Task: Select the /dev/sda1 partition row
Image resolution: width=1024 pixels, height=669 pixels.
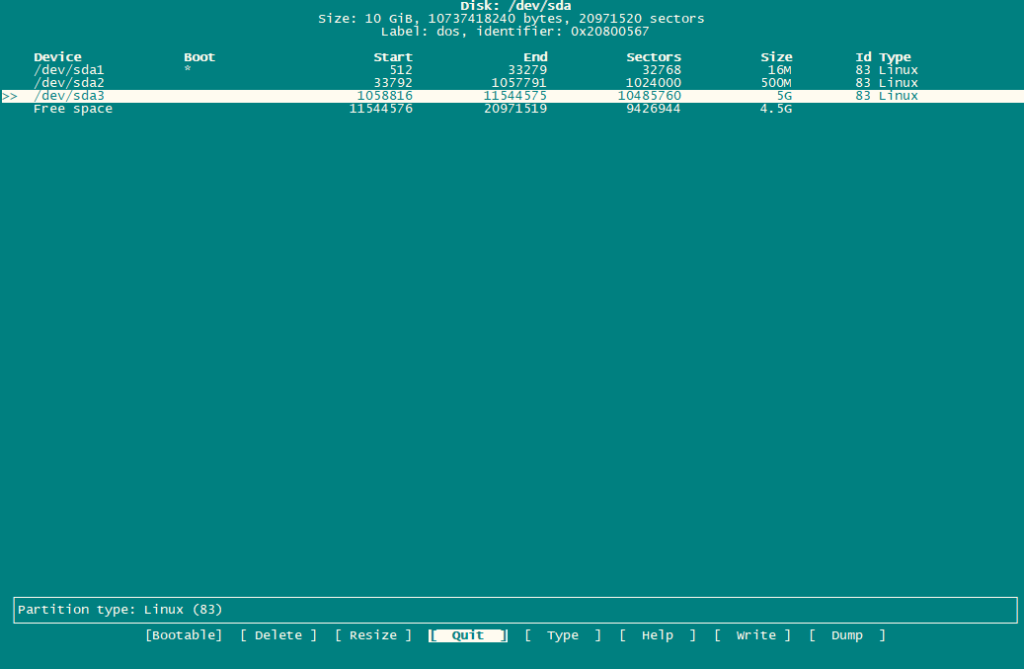Action: click(x=69, y=70)
